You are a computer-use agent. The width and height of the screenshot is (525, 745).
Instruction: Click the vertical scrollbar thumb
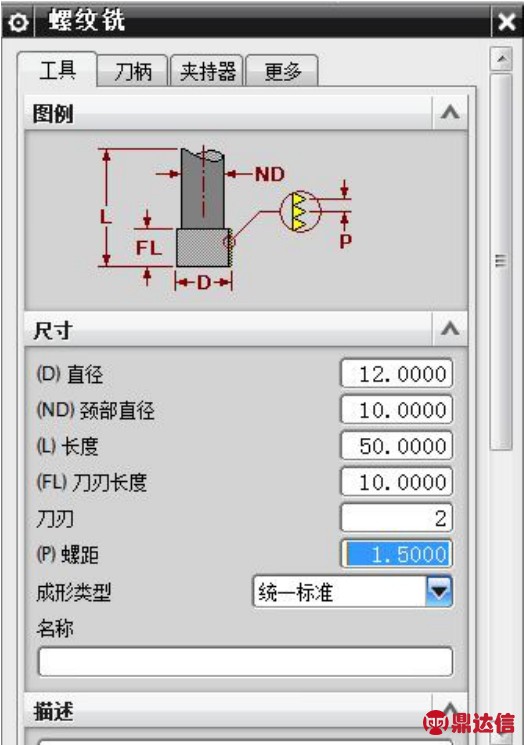501,261
